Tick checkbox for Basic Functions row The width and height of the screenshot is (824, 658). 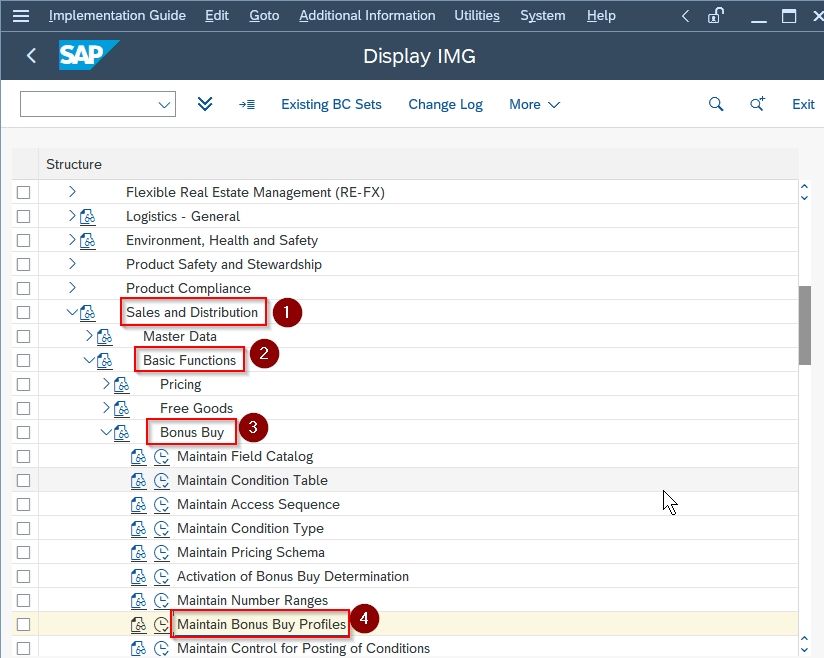[x=24, y=361]
